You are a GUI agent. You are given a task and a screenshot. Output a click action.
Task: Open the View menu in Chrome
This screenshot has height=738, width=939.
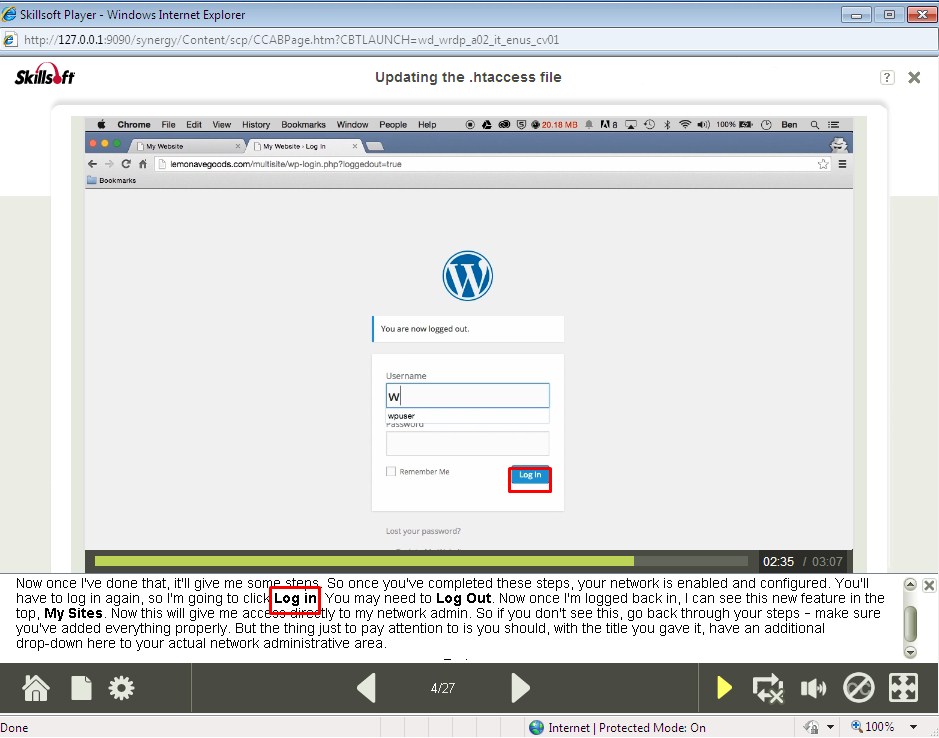coord(222,125)
